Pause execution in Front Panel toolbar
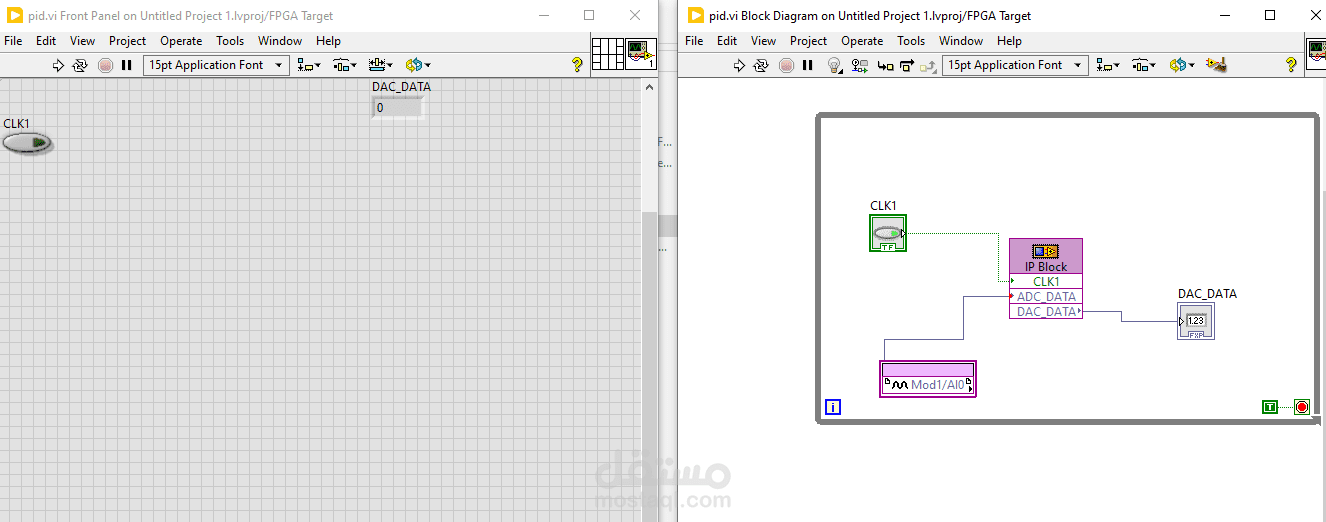The width and height of the screenshot is (1326, 522). tap(127, 65)
